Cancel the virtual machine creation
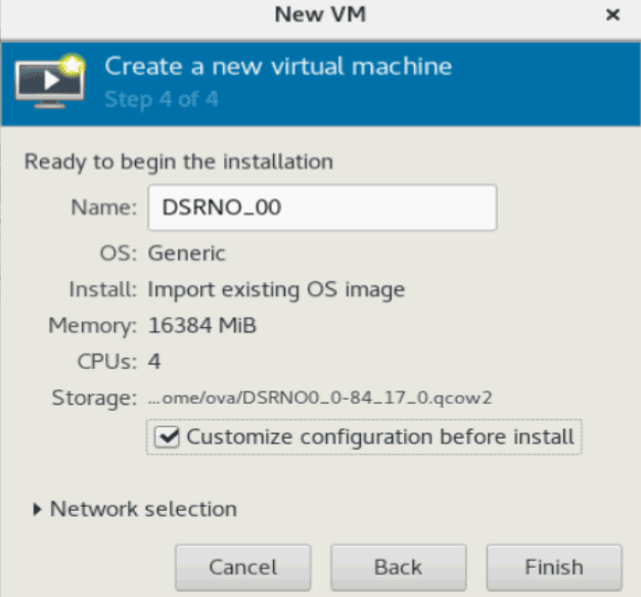The image size is (641, 597). [243, 568]
